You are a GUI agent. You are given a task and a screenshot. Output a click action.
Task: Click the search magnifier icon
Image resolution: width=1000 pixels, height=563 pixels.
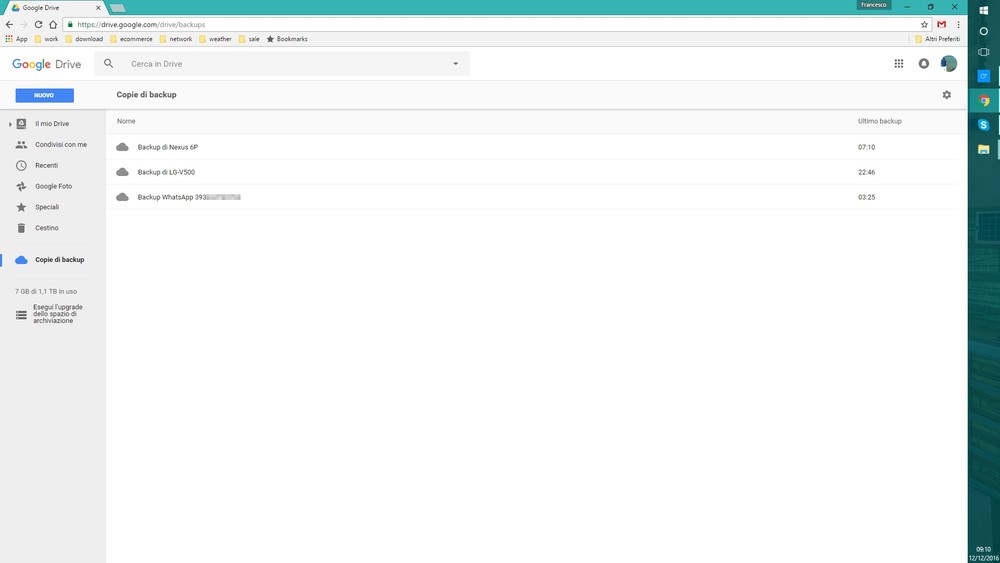(x=108, y=63)
